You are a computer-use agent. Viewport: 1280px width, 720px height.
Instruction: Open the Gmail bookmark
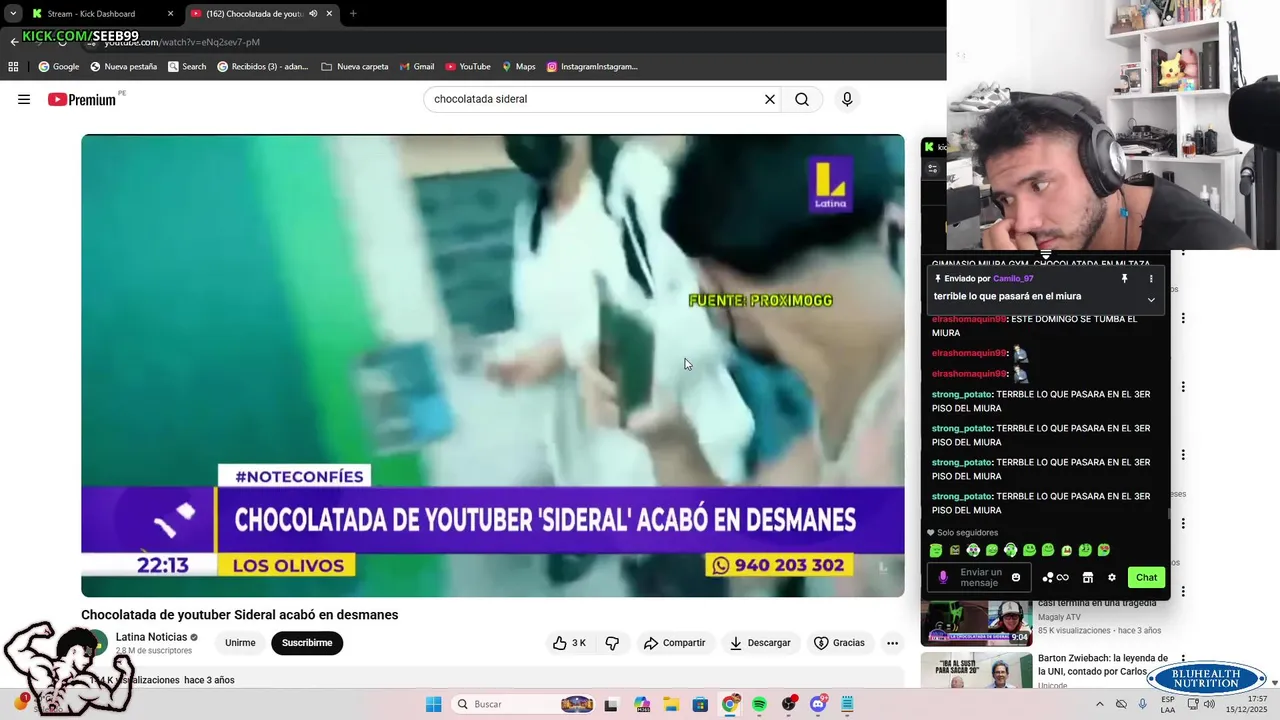coord(417,67)
